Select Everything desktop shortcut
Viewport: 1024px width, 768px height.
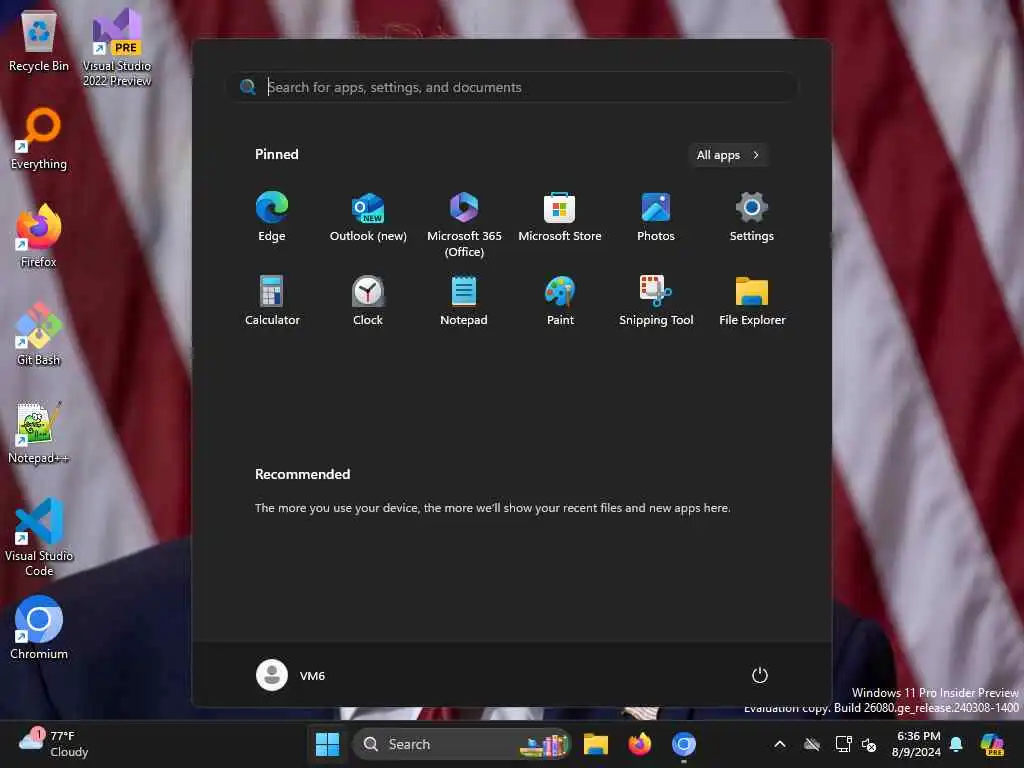pos(39,139)
